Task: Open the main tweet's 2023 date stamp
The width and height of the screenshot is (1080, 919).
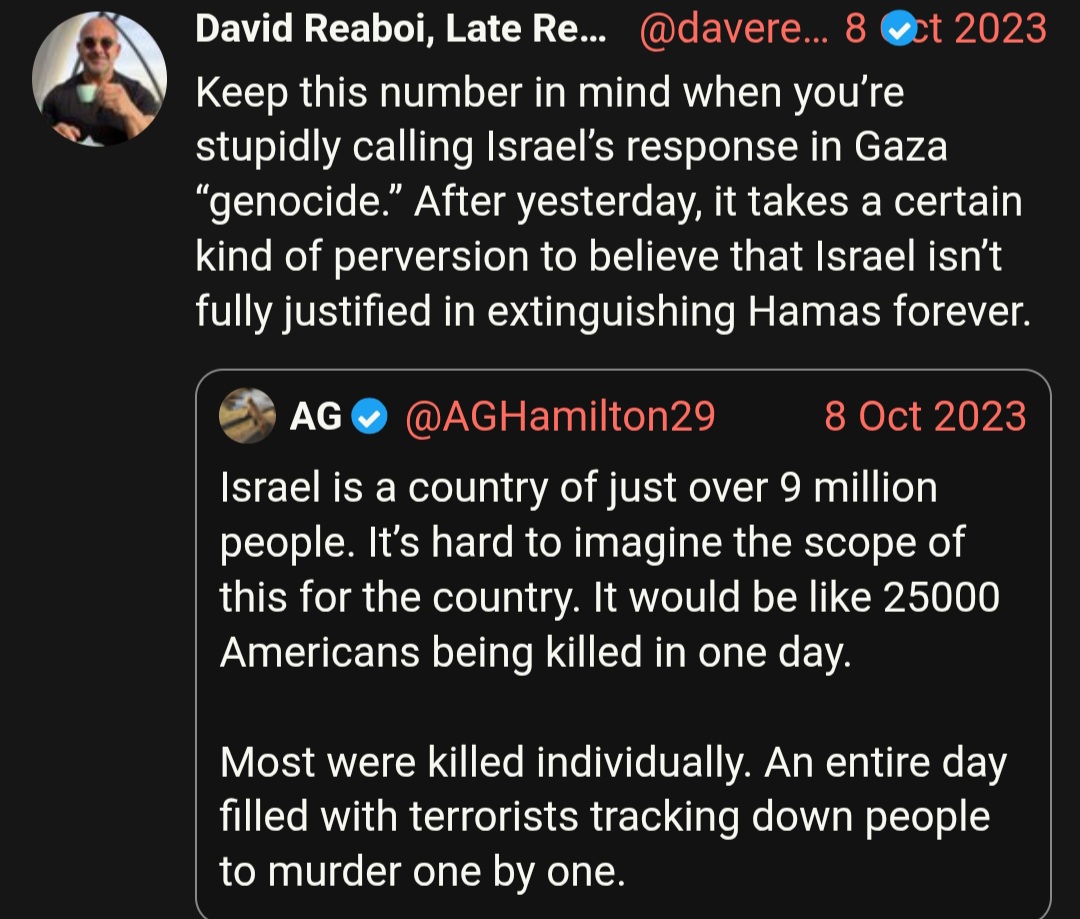Action: point(946,29)
